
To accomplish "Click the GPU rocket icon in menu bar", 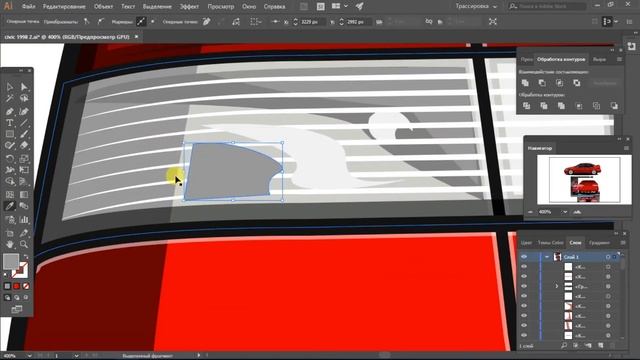I will (359, 6).
